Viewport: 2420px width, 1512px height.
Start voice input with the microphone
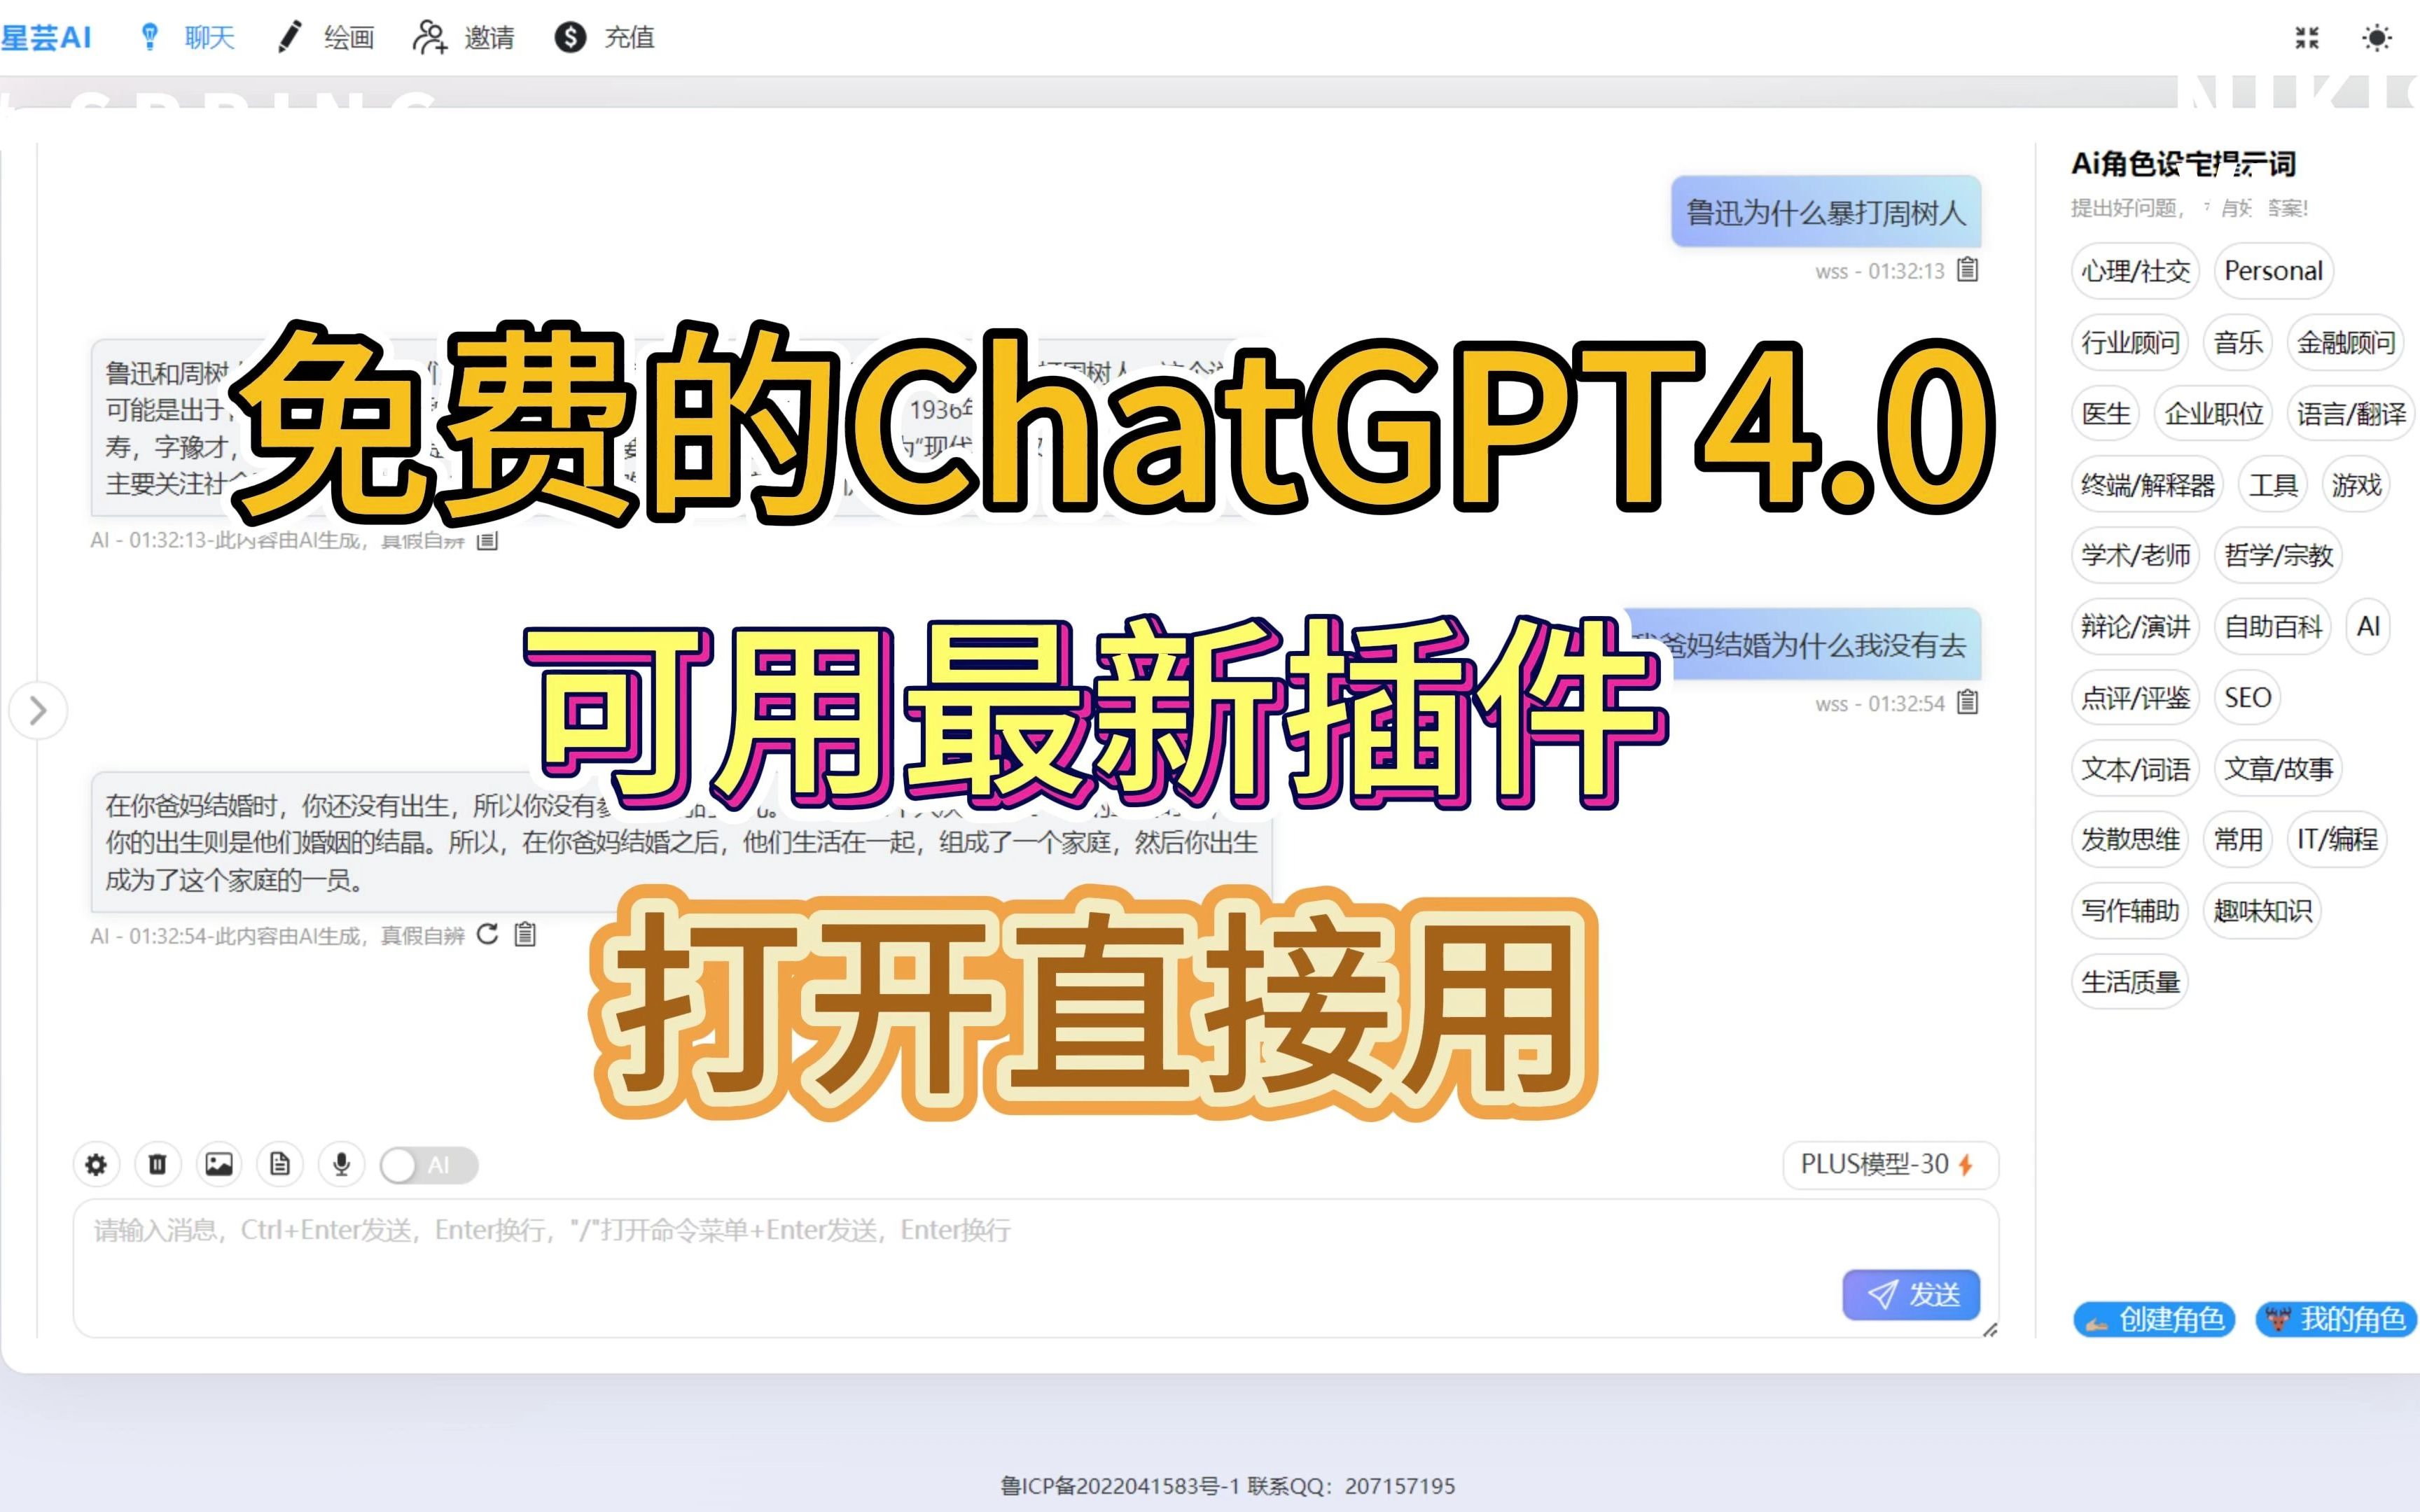[x=342, y=1165]
